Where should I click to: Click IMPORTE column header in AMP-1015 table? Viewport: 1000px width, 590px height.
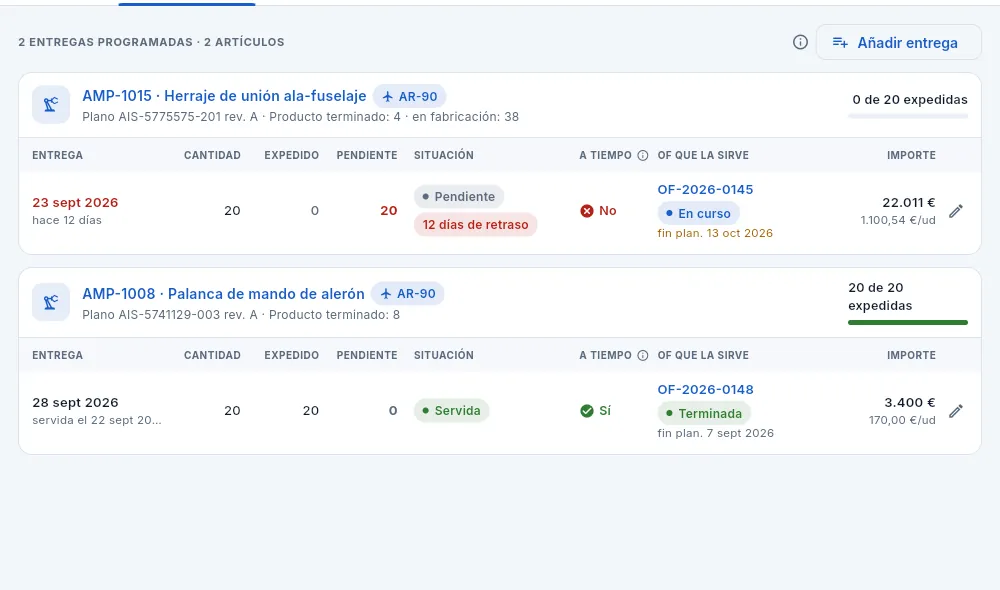pyautogui.click(x=911, y=155)
